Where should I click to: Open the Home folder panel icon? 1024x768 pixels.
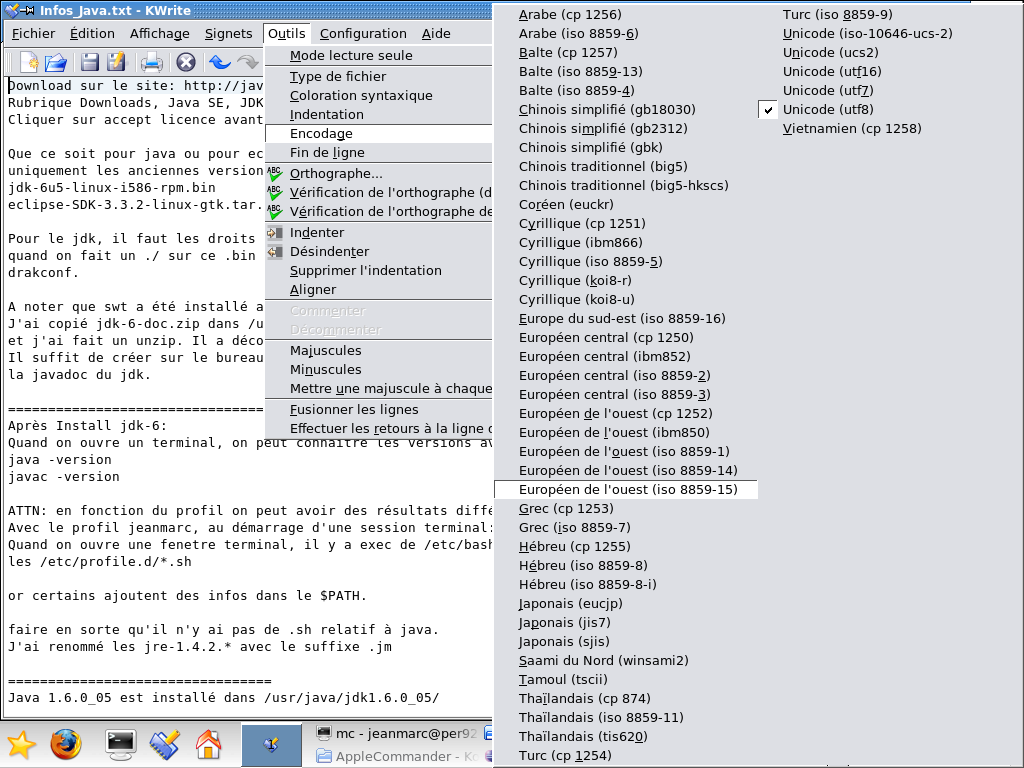click(208, 744)
